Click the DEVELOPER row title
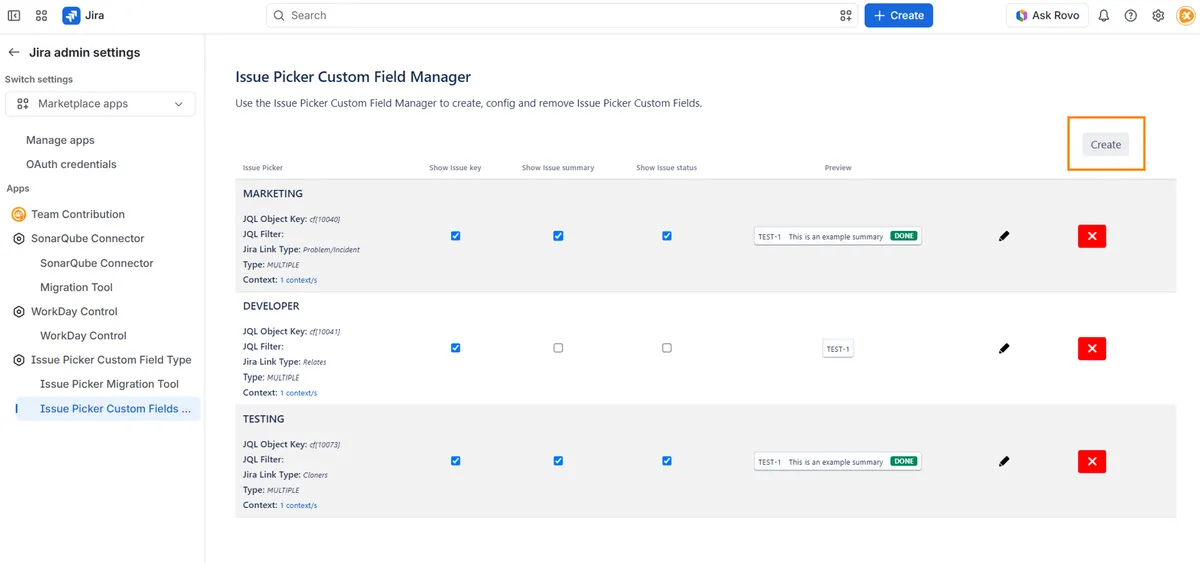 click(x=271, y=306)
